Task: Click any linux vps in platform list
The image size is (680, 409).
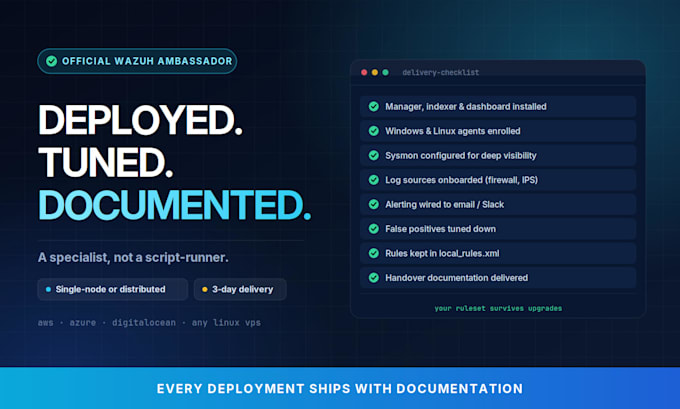Action: 226,323
